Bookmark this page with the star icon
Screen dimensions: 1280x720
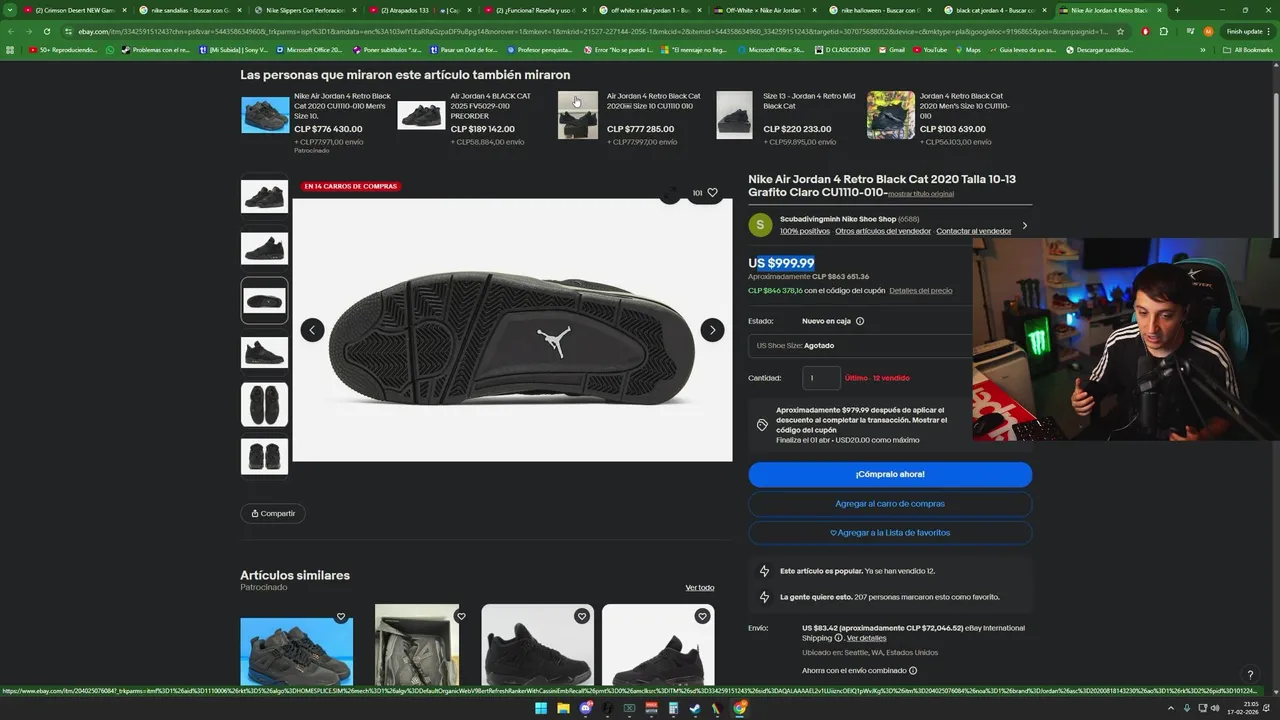coord(1120,31)
